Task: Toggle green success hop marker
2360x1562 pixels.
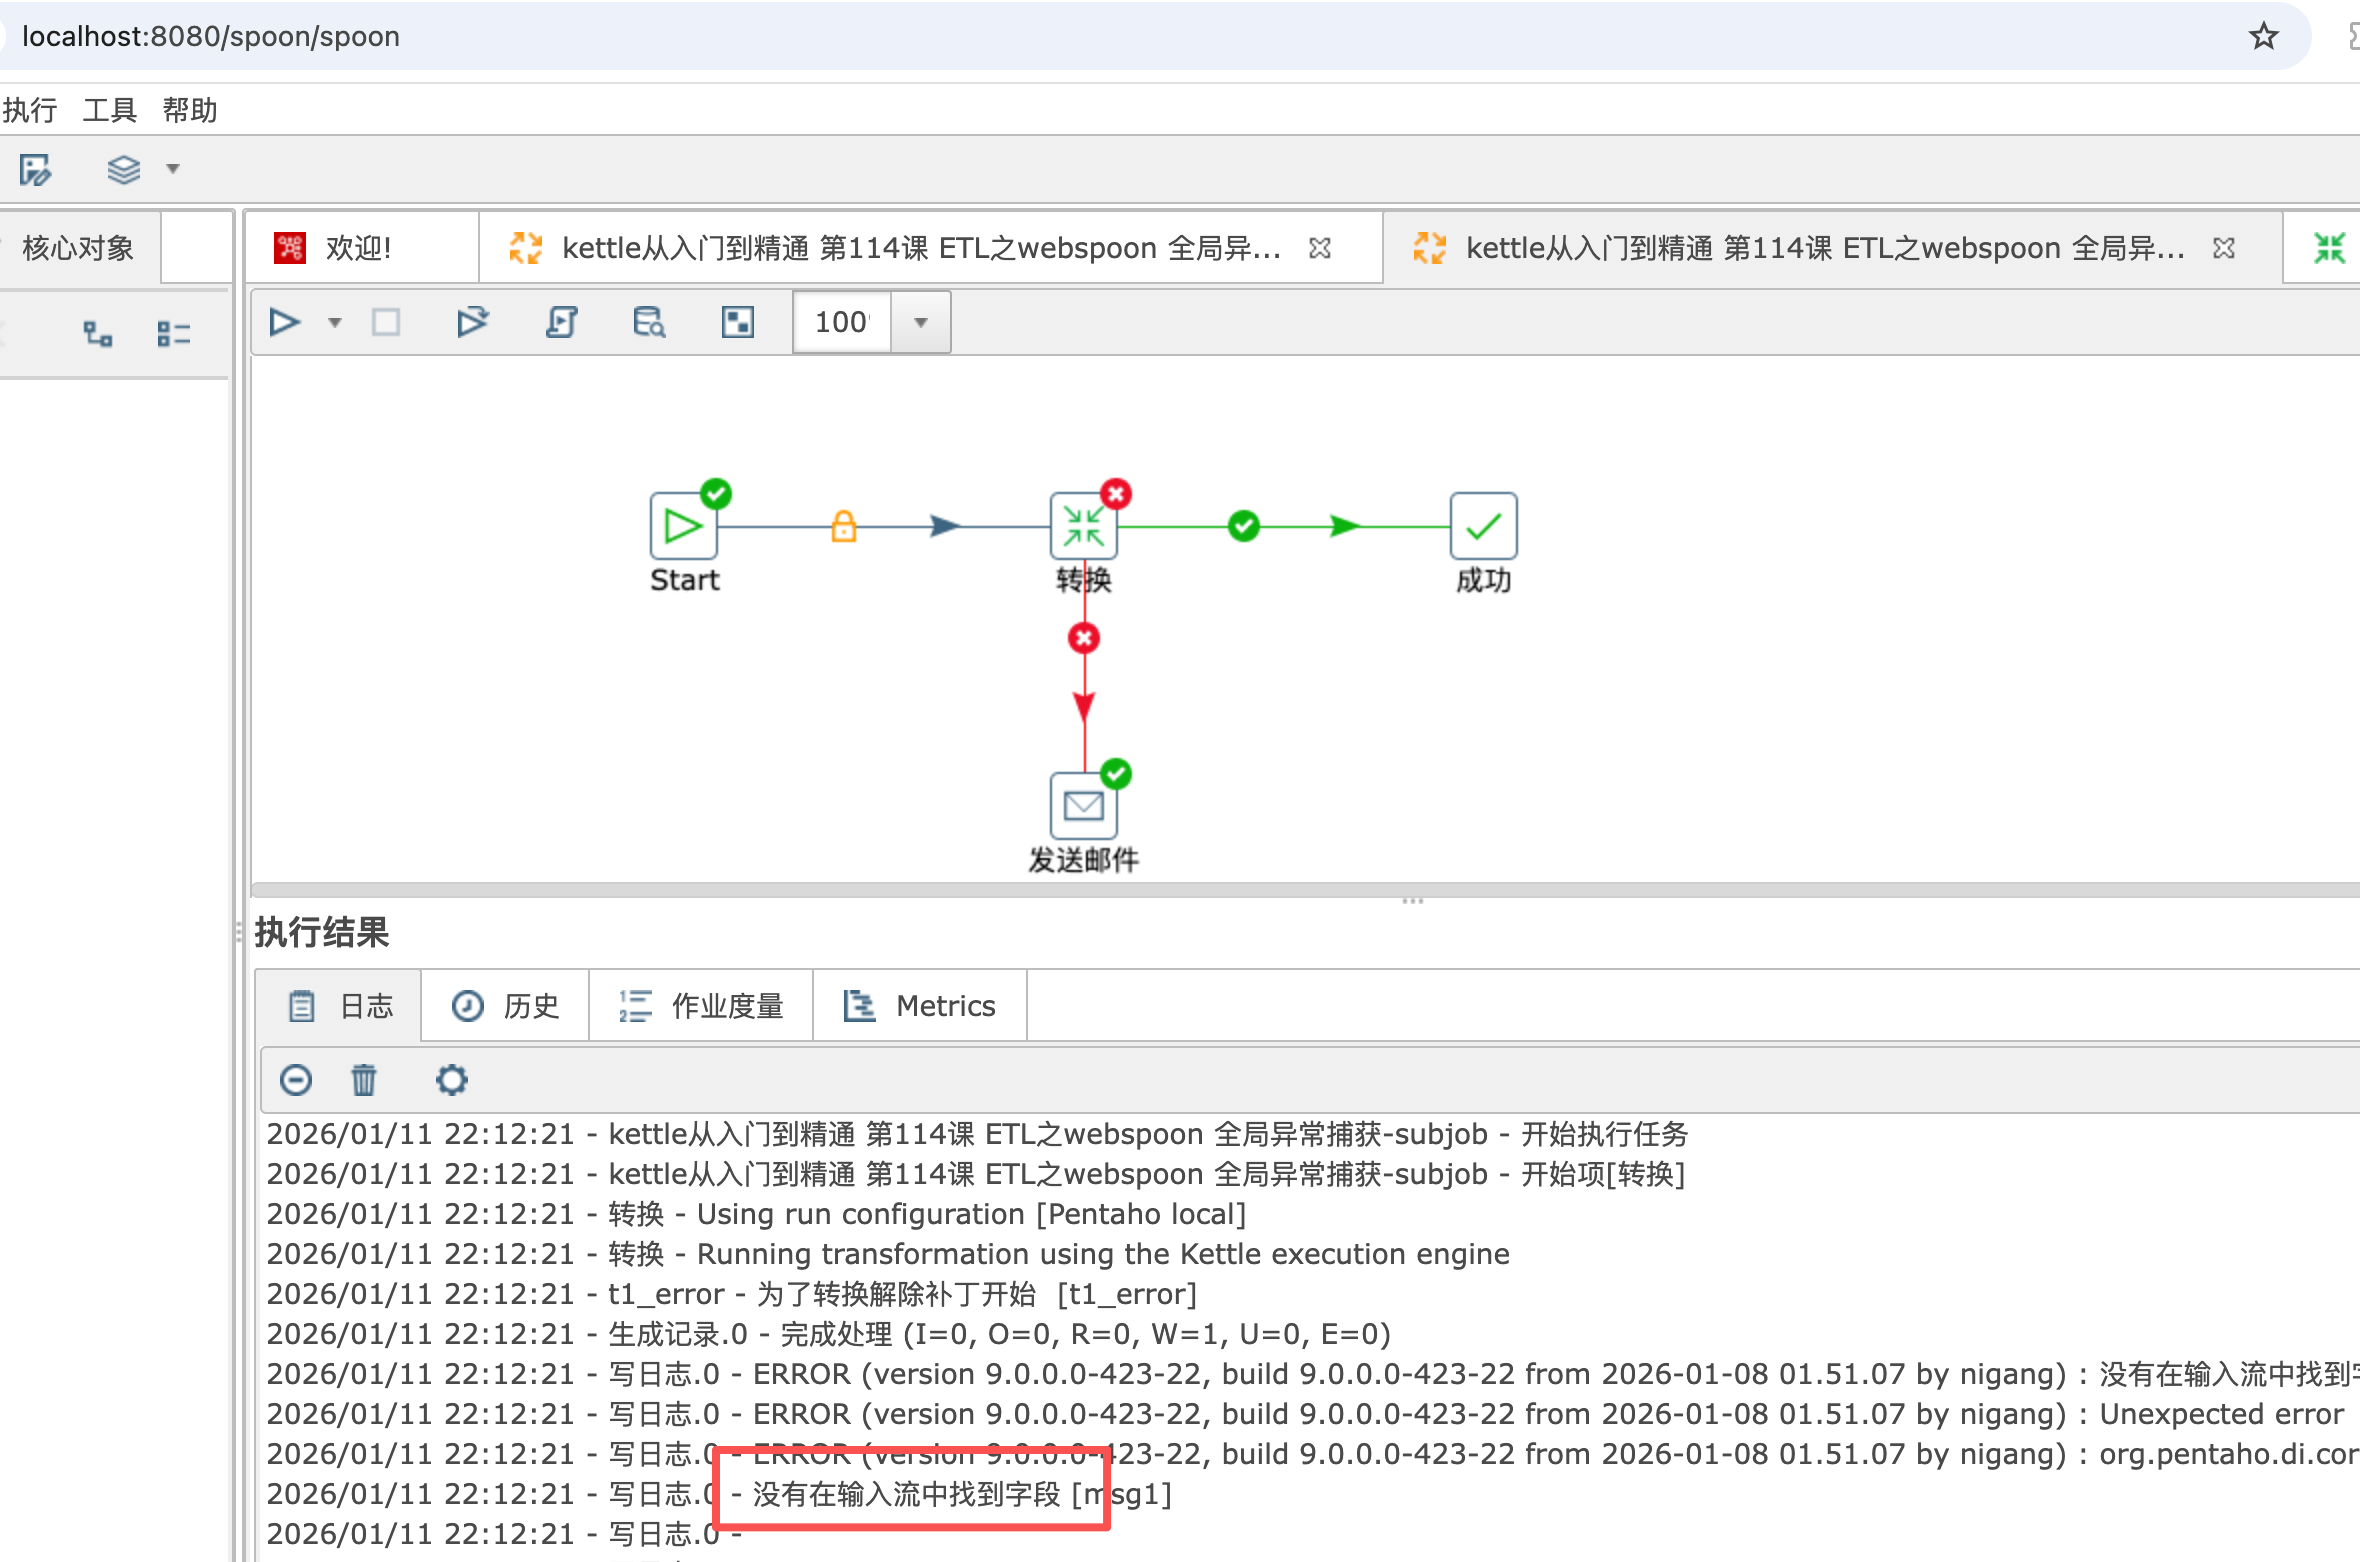Action: (1243, 526)
